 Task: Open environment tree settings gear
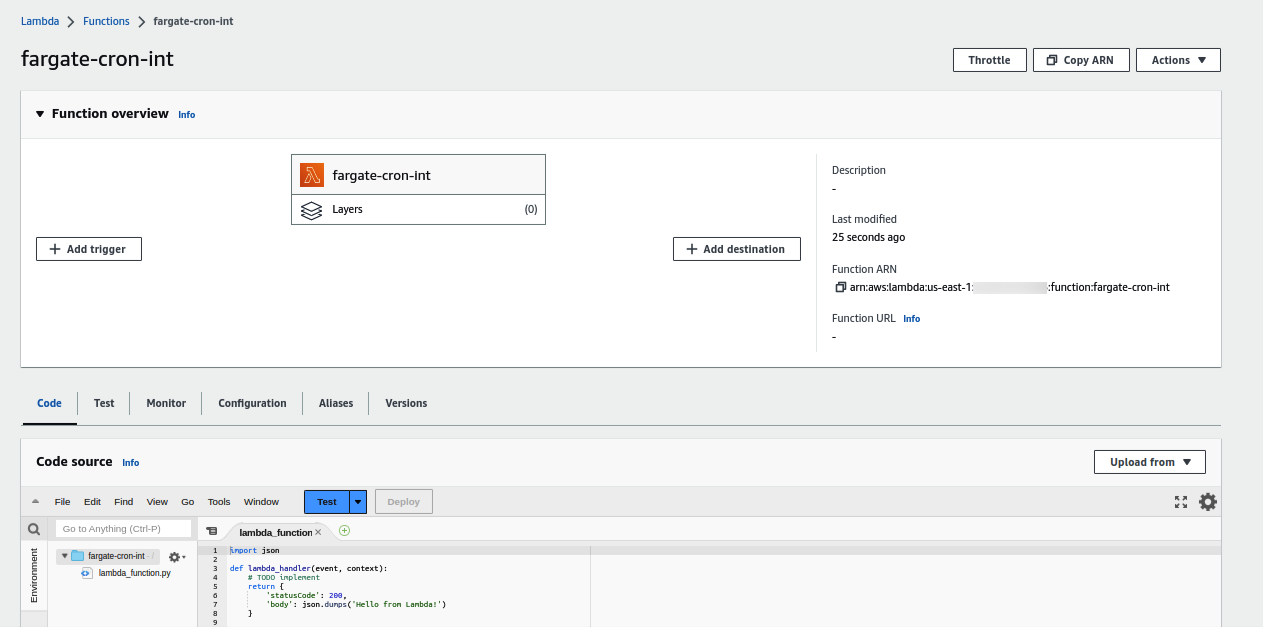(176, 557)
